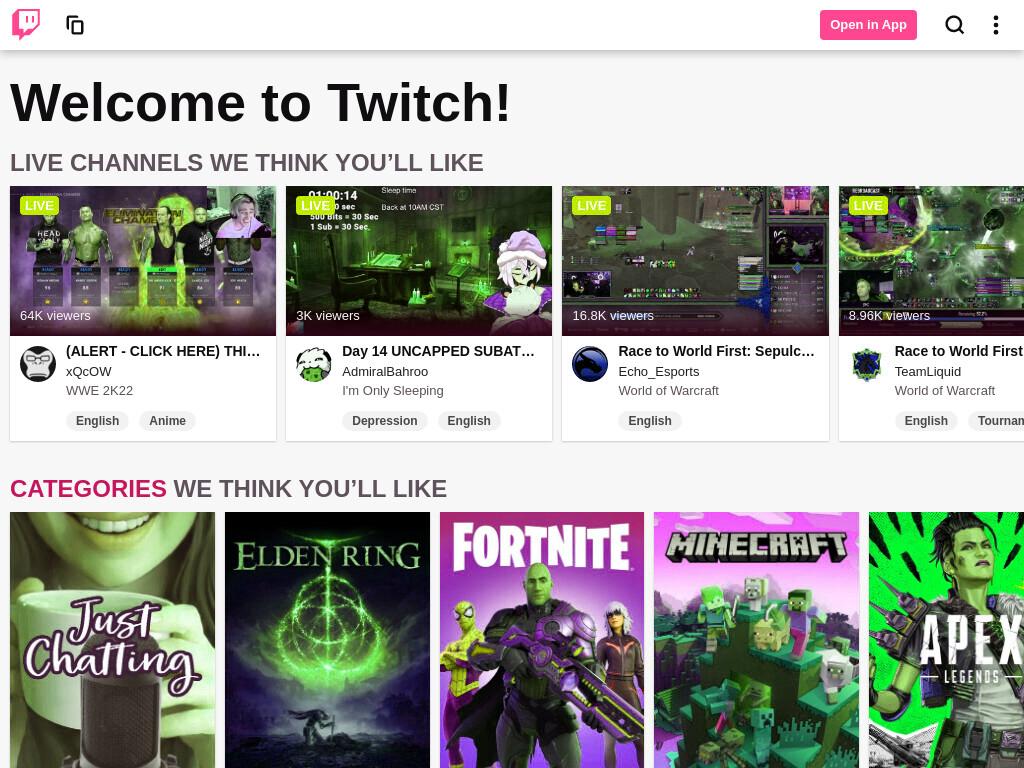Open xQcOW's WWE 2K22 live stream thumbnail
This screenshot has width=1024, height=768.
[x=143, y=261]
